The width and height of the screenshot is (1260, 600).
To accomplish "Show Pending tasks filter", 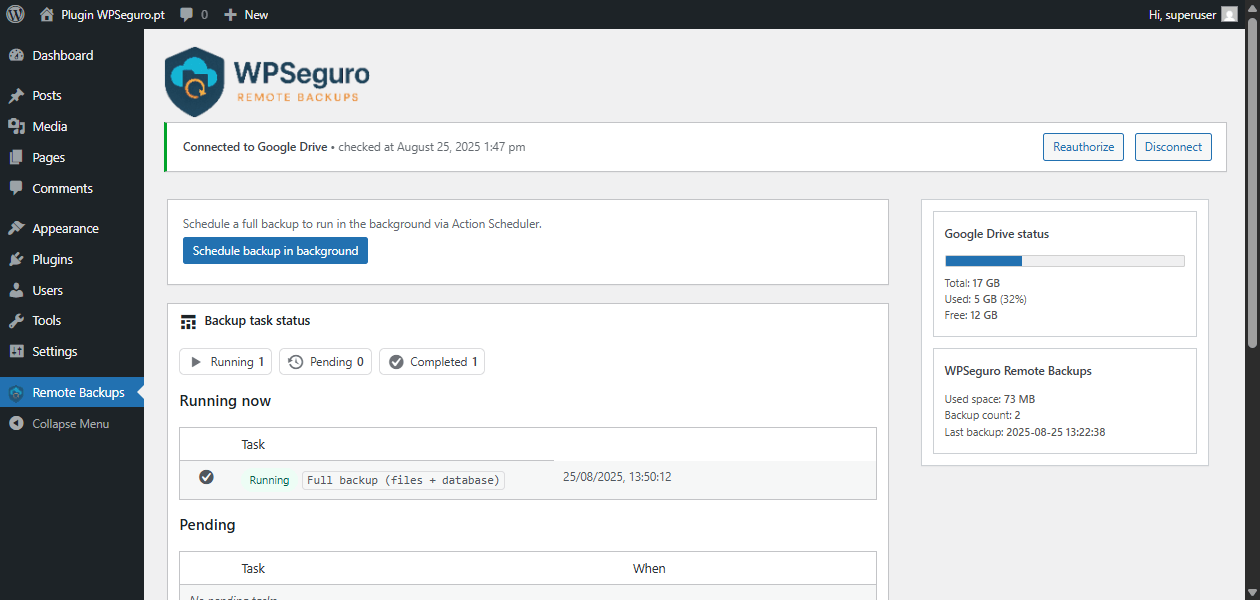I will 325,362.
